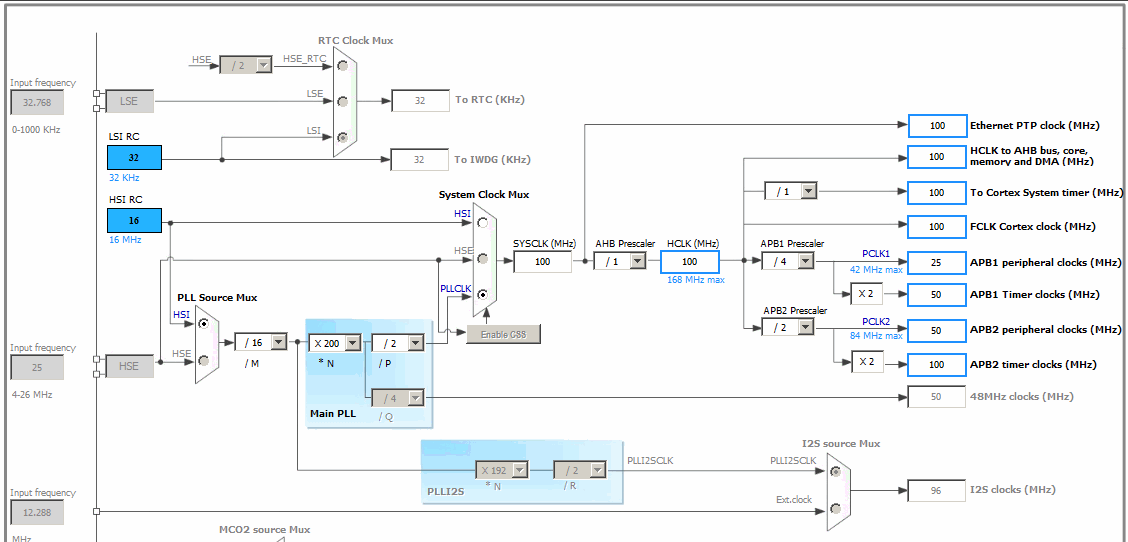Image resolution: width=1128 pixels, height=542 pixels.
Task: Select HSE in PLL Source Mux
Action: pyautogui.click(x=204, y=360)
